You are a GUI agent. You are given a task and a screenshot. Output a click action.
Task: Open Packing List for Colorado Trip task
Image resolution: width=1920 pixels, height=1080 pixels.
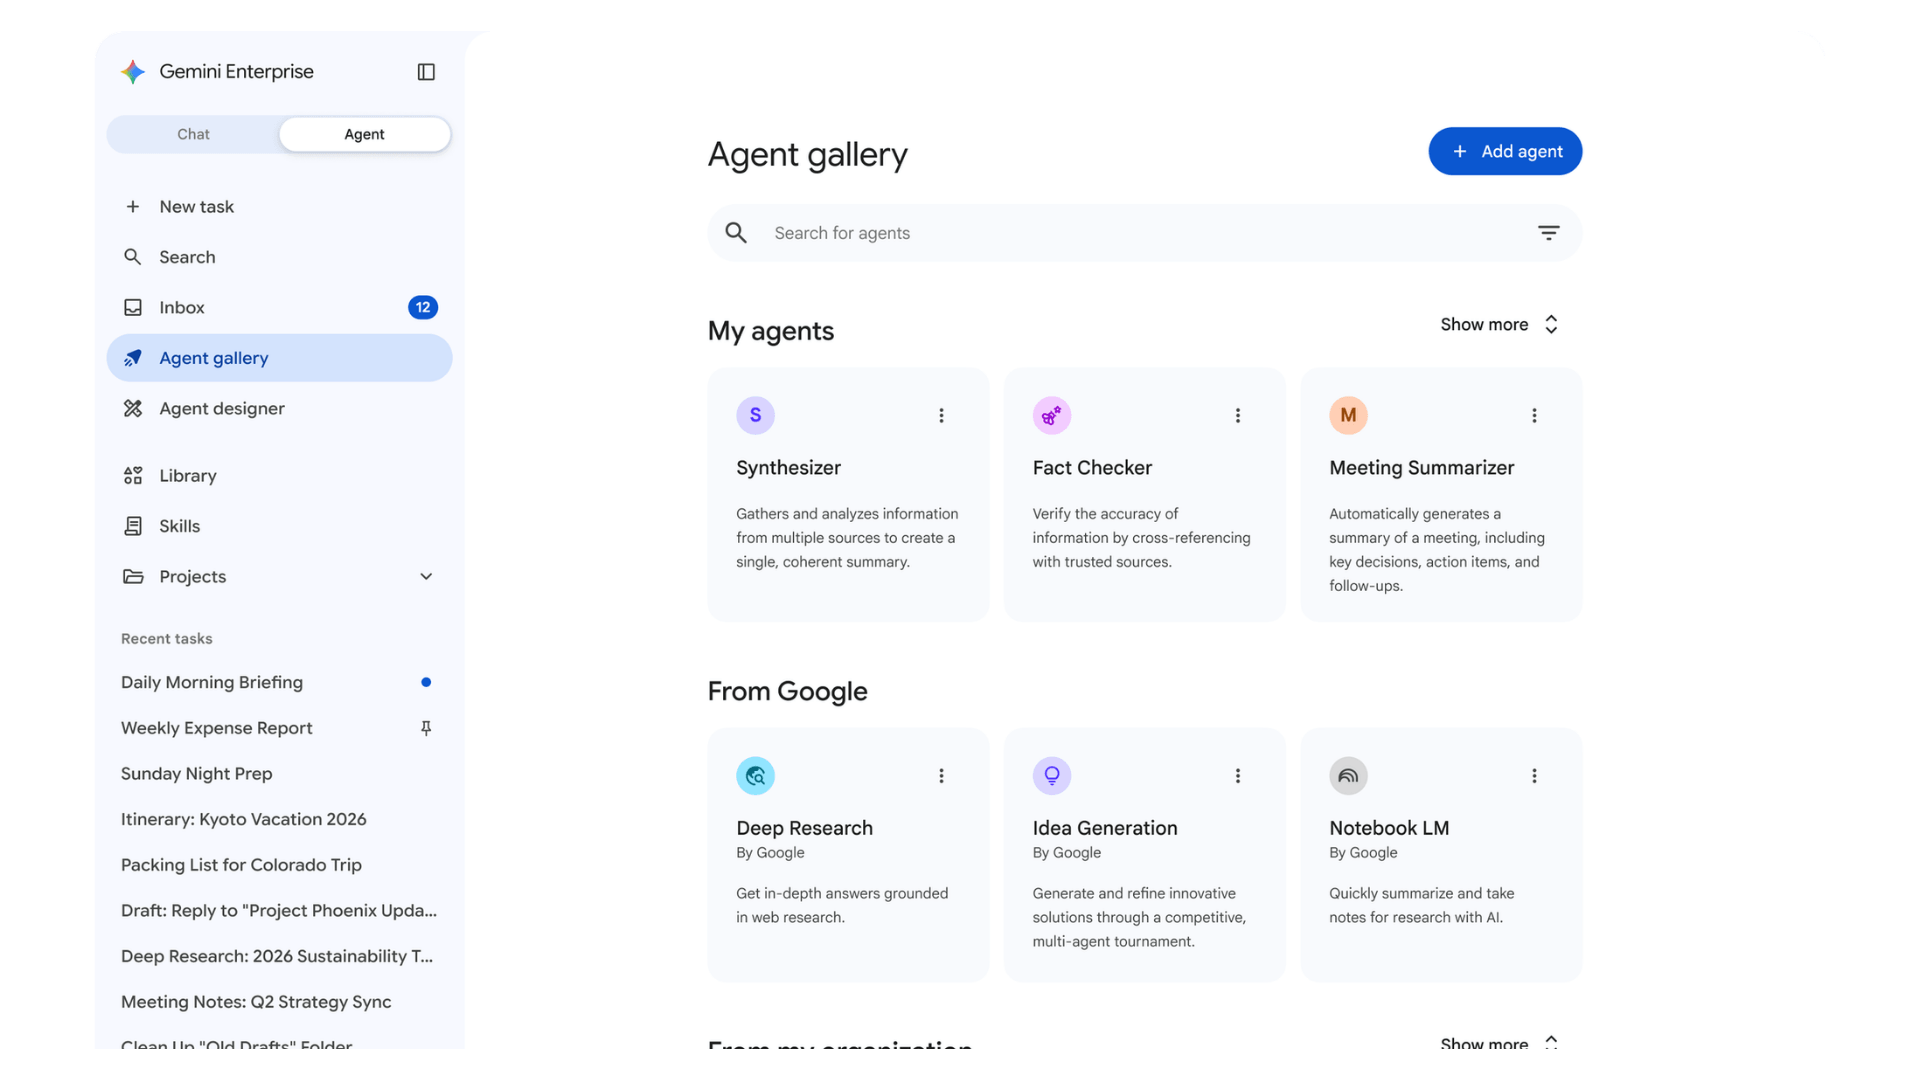[x=241, y=865]
